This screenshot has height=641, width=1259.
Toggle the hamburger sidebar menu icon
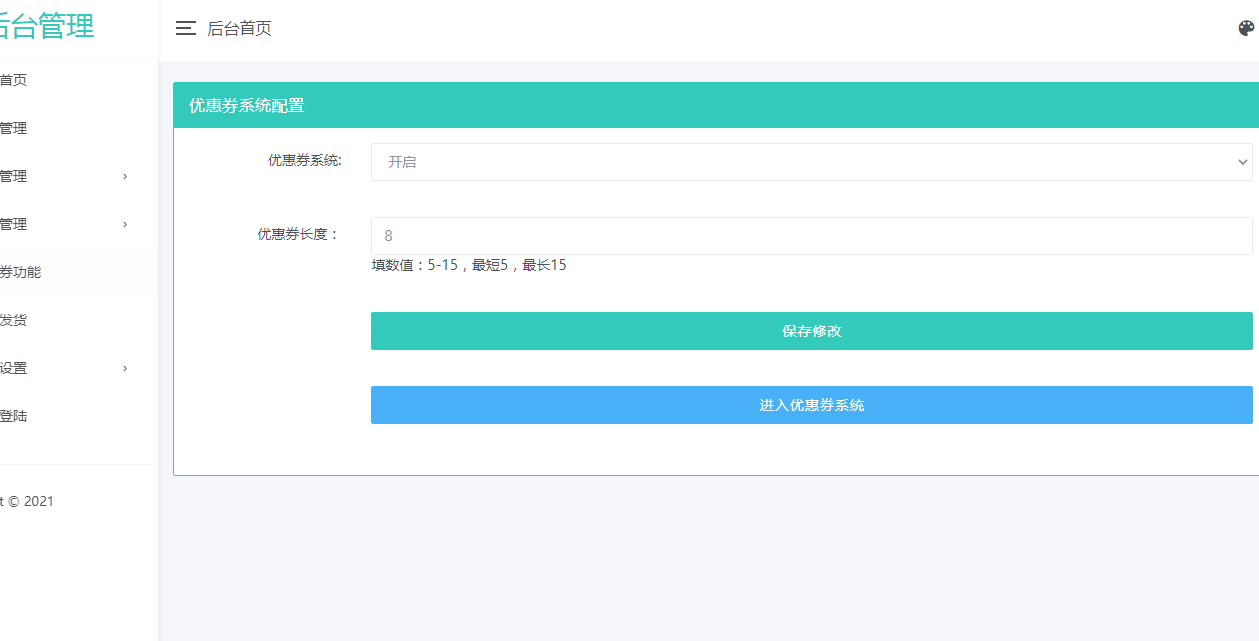coord(185,29)
